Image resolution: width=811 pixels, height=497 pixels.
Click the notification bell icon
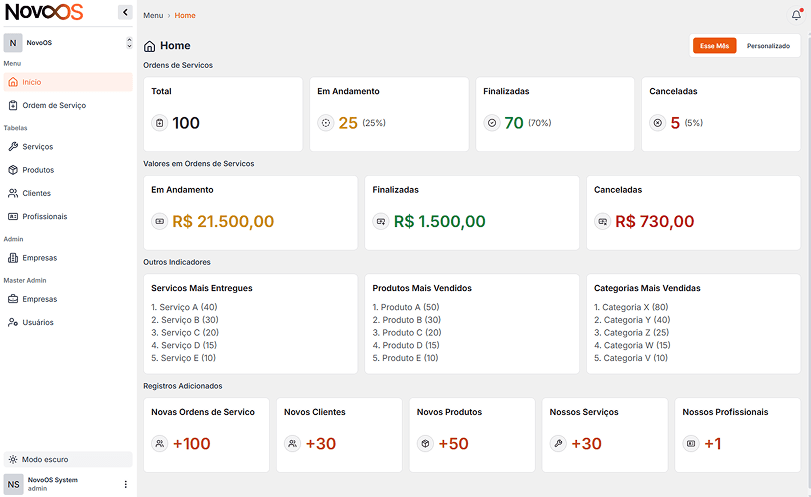tap(796, 15)
